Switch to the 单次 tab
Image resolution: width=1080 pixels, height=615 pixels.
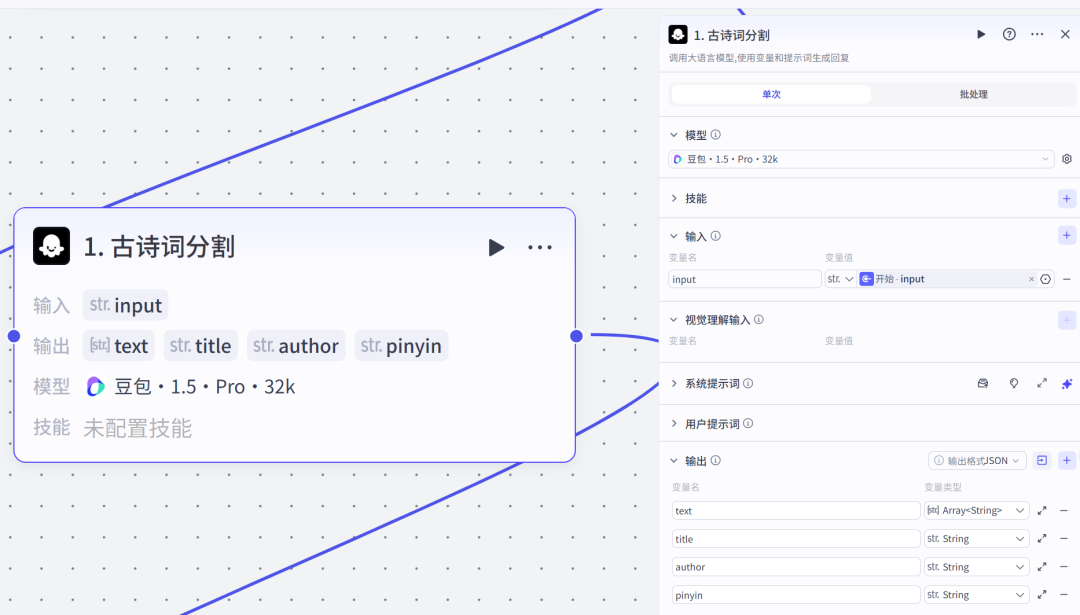point(771,94)
